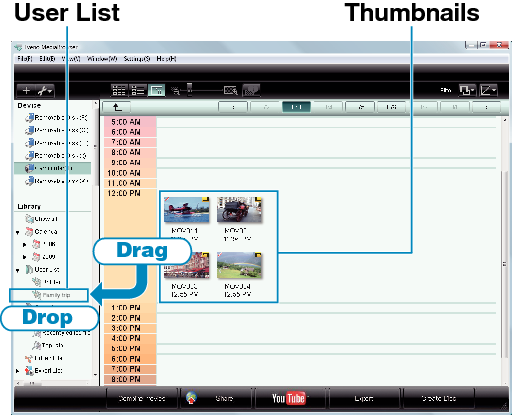The width and height of the screenshot is (512, 415).
Task: Switch to thumbnail grid view
Action: [119, 90]
